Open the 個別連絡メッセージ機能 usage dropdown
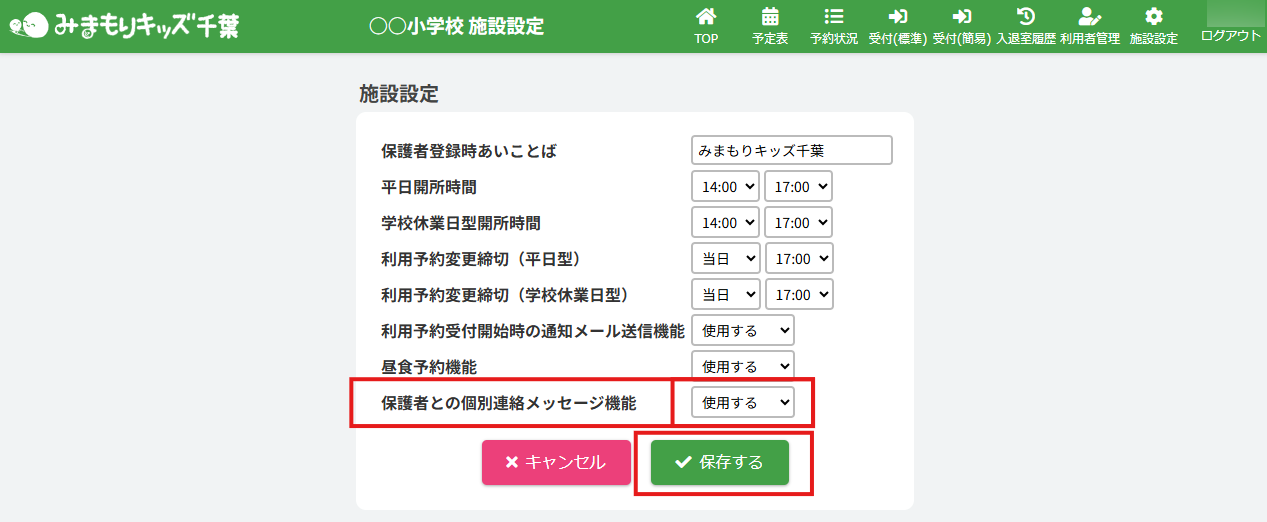 pos(742,402)
